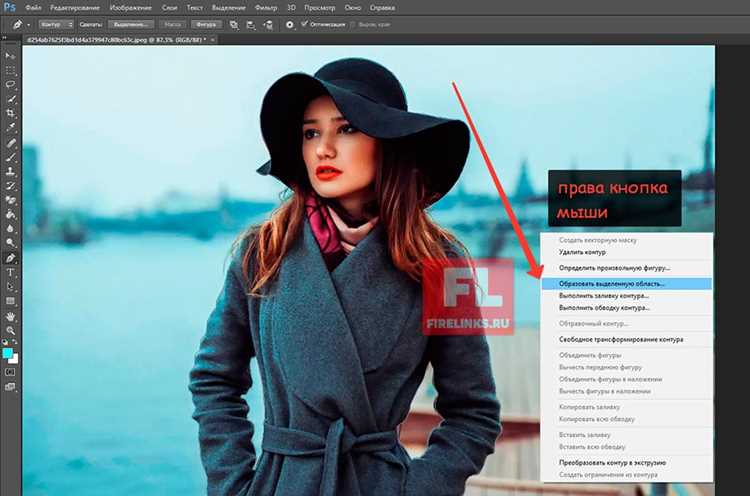
Task: Choose Определить произвольную фигуру...
Action: point(627,268)
